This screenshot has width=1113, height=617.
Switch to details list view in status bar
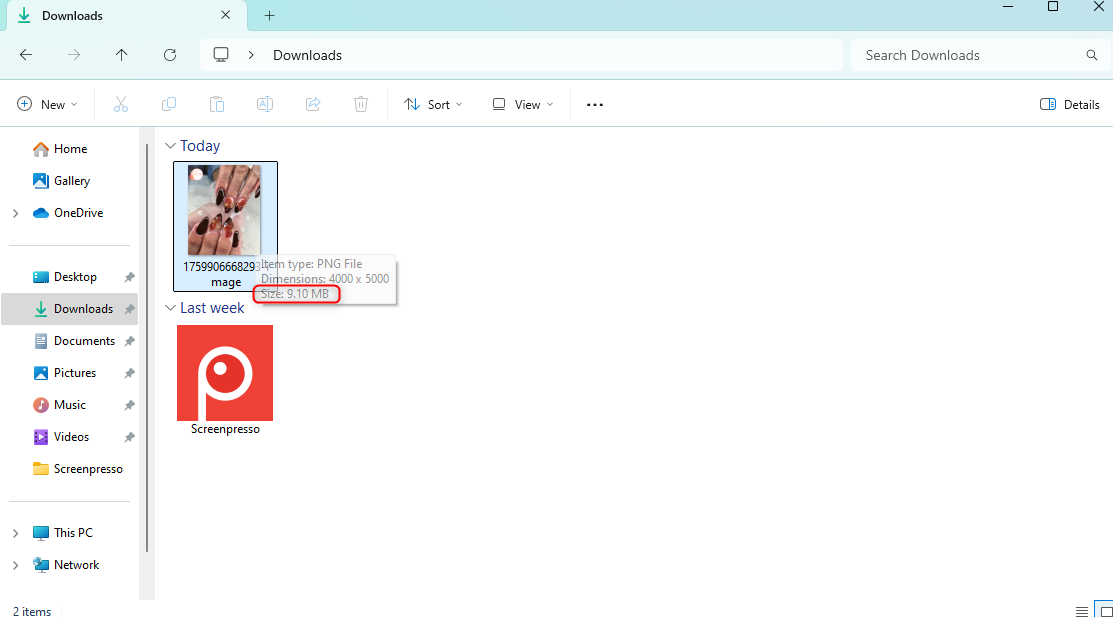click(x=1082, y=611)
